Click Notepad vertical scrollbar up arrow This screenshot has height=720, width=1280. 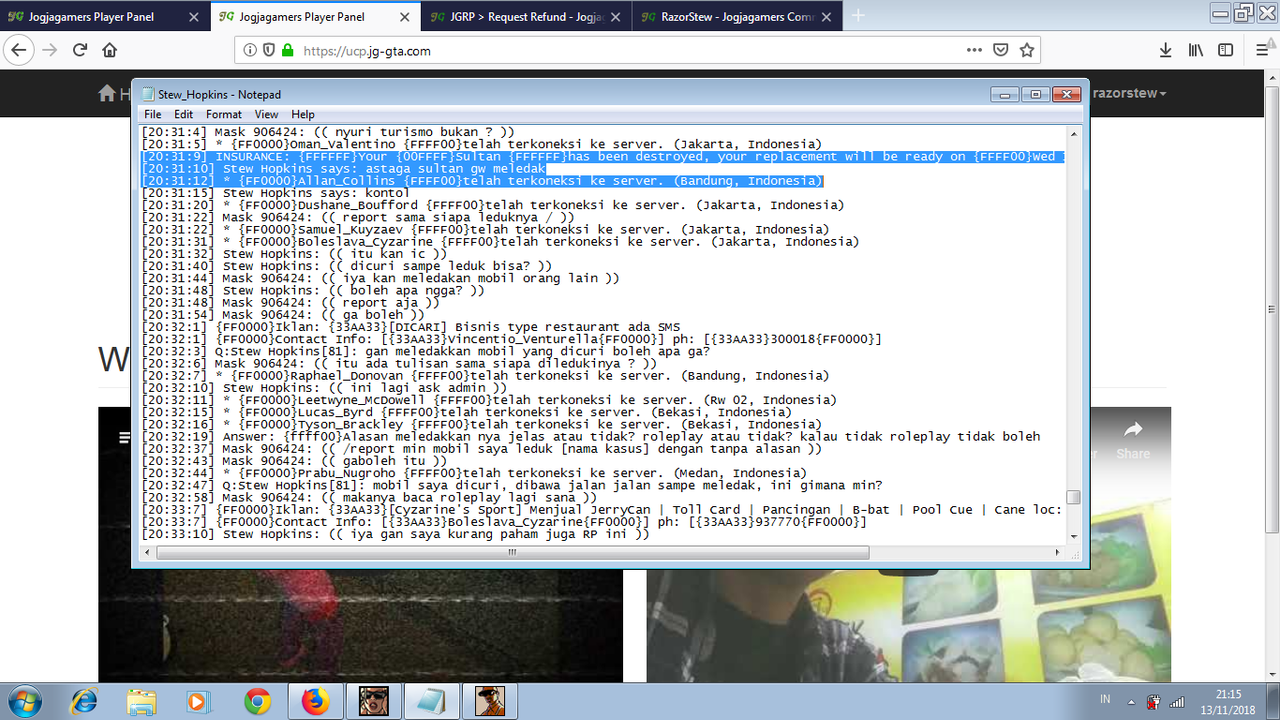(x=1073, y=134)
